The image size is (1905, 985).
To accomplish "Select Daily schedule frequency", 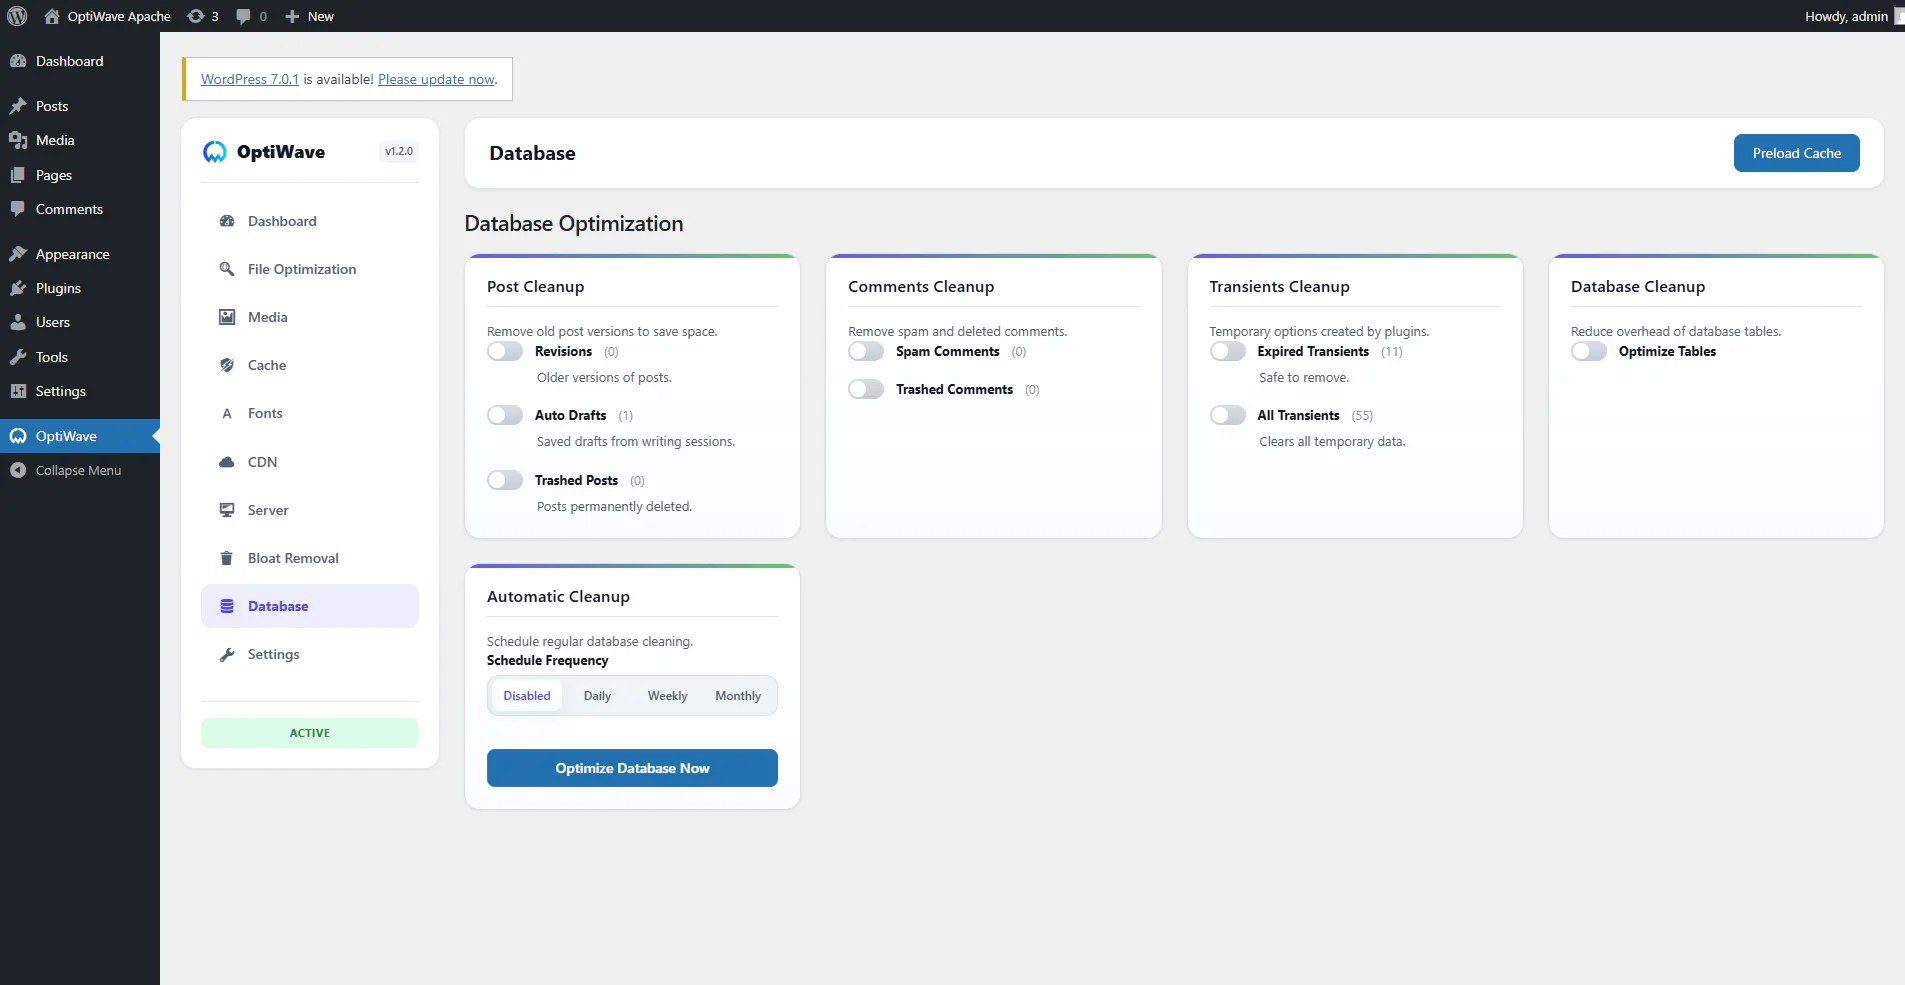I will [597, 696].
